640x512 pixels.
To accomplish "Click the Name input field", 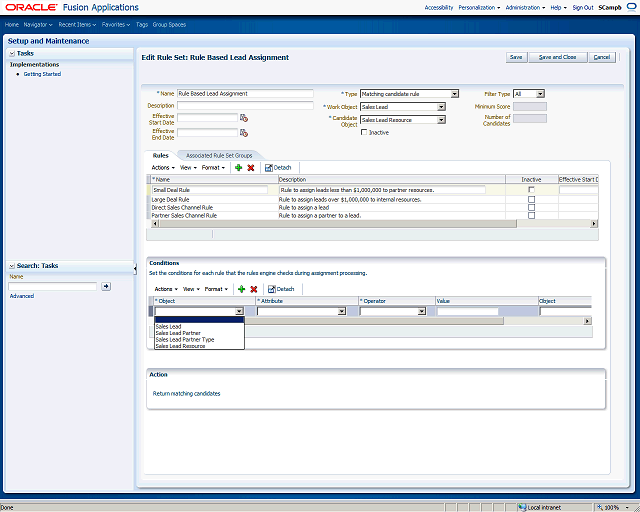I will [245, 93].
